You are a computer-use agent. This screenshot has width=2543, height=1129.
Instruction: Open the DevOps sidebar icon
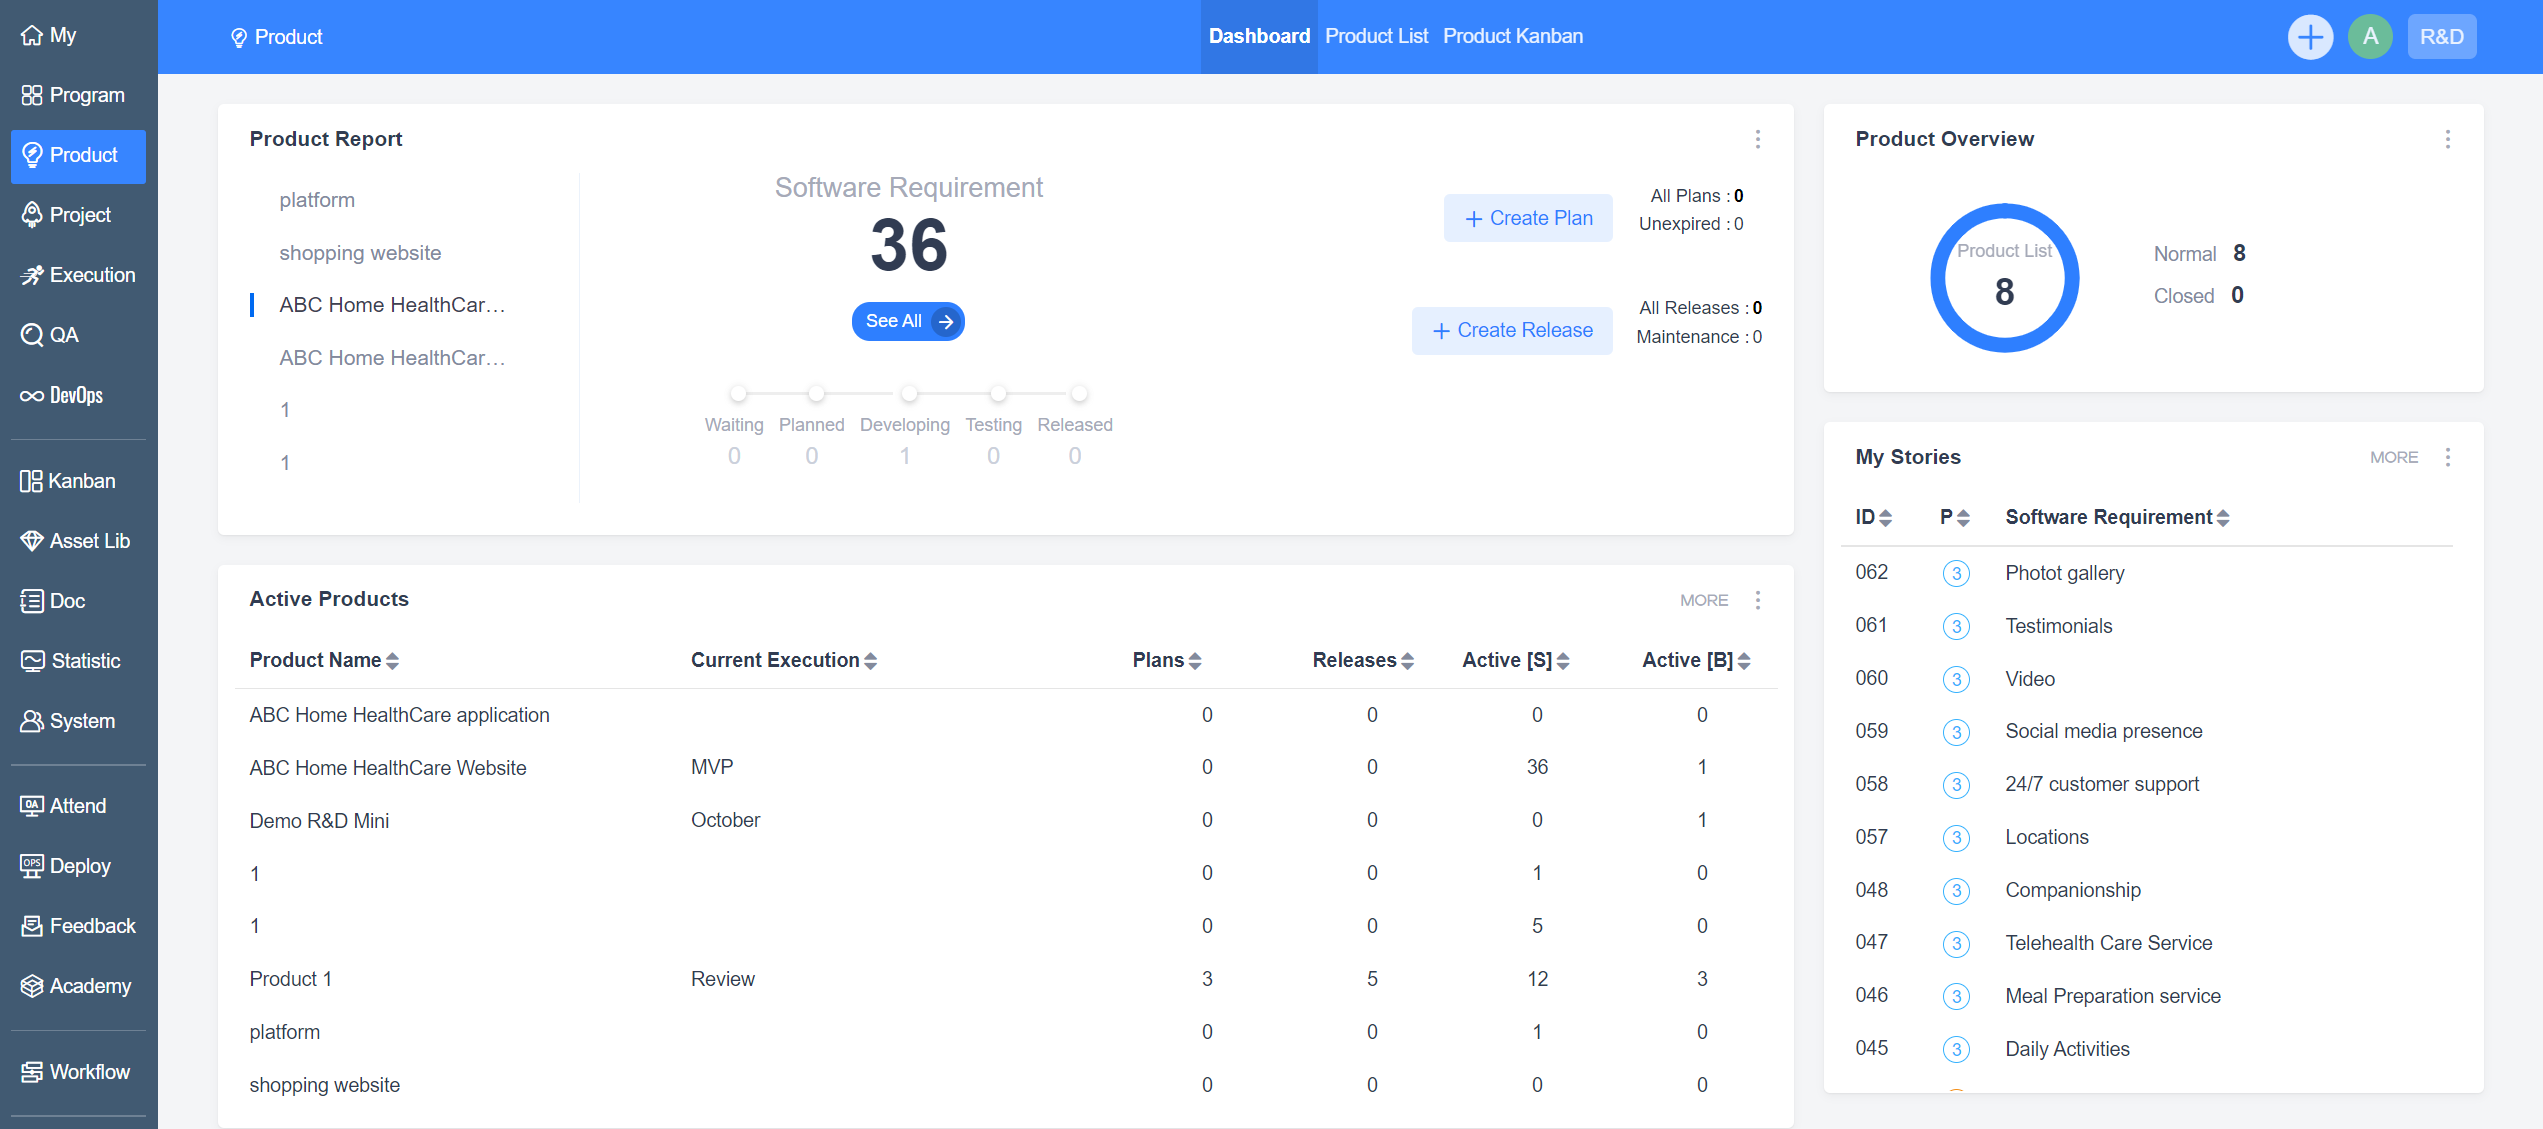[x=31, y=395]
